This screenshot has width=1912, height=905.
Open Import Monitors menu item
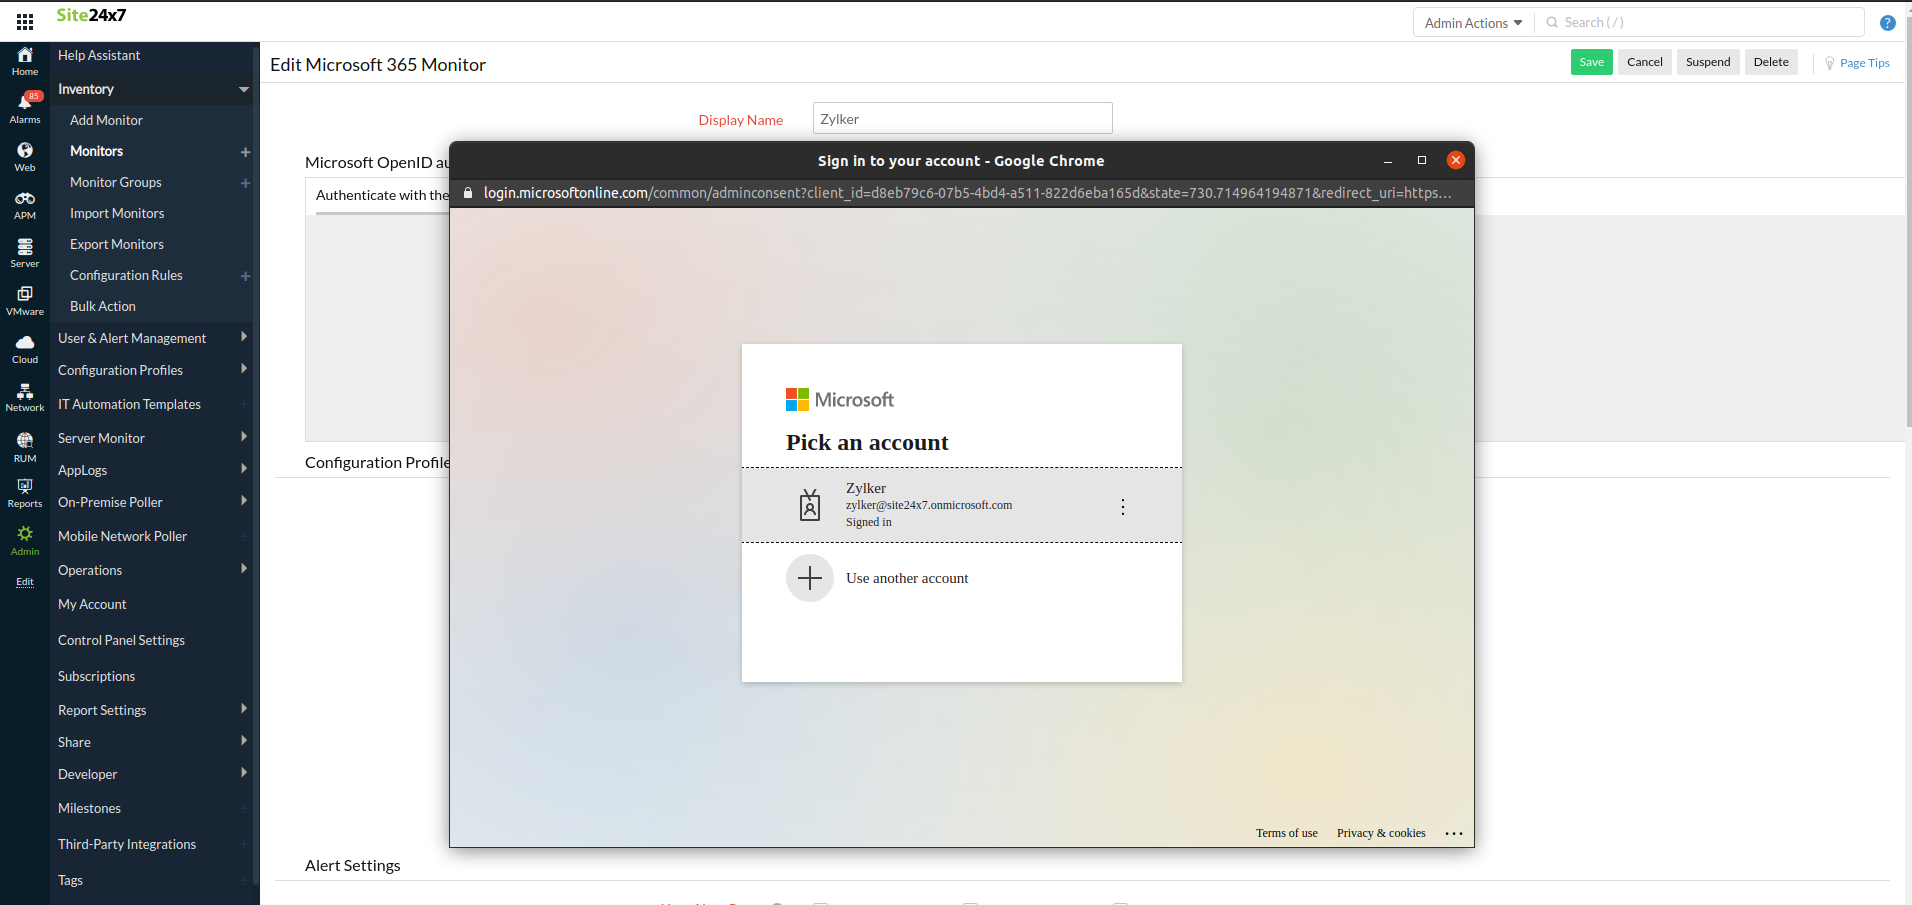tap(117, 213)
